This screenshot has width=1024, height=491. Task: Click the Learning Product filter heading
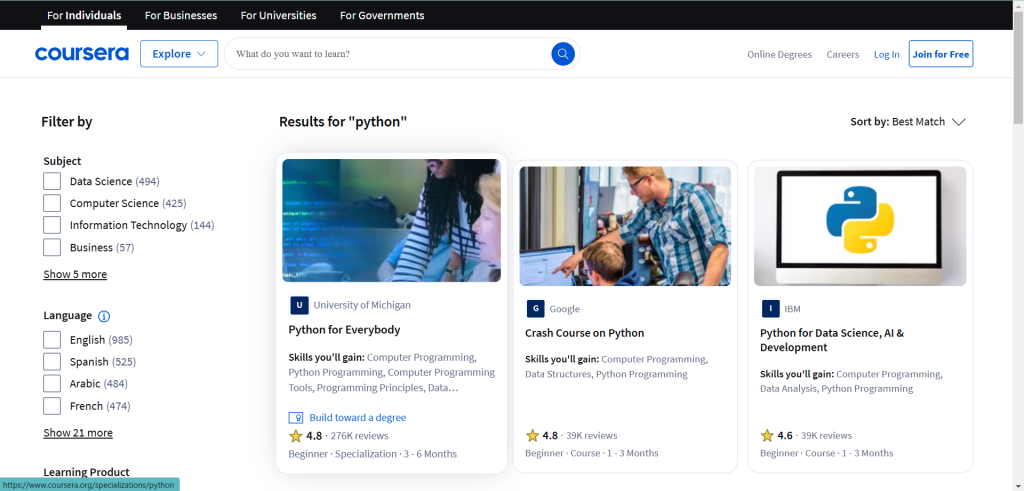coord(86,472)
